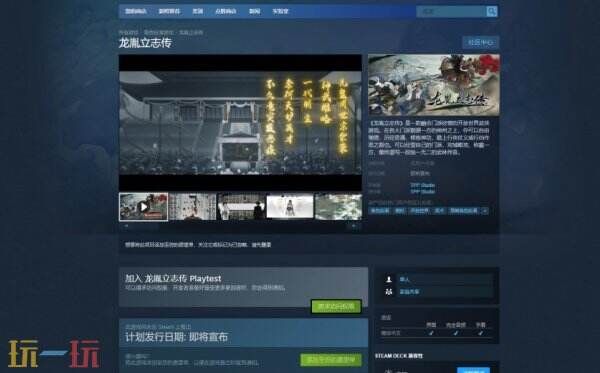Click the full audio language checkmark
This screenshot has width=600, height=373.
[x=455, y=333]
